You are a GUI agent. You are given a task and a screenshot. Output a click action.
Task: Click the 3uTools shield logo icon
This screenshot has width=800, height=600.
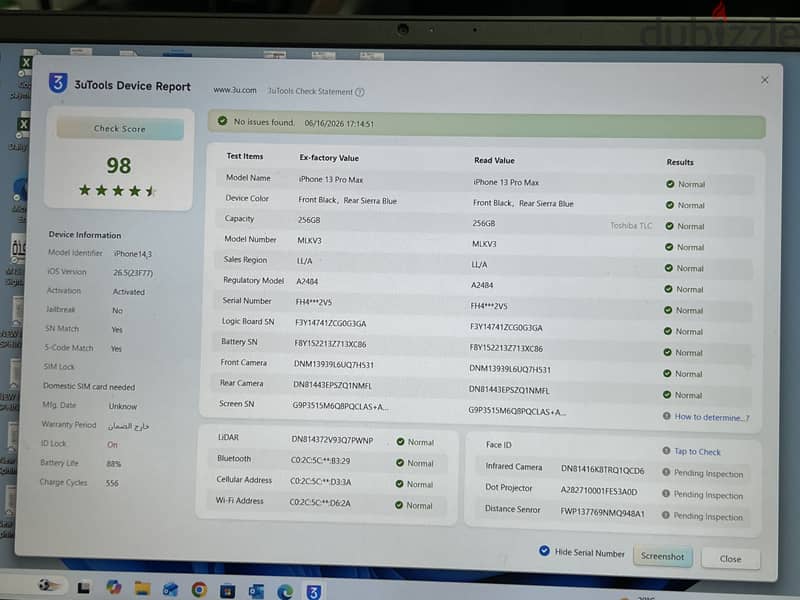click(x=58, y=83)
